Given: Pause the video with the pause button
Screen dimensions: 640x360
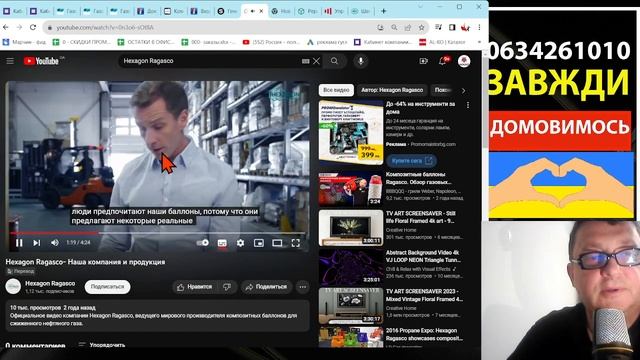Looking at the screenshot, I should coord(19,243).
